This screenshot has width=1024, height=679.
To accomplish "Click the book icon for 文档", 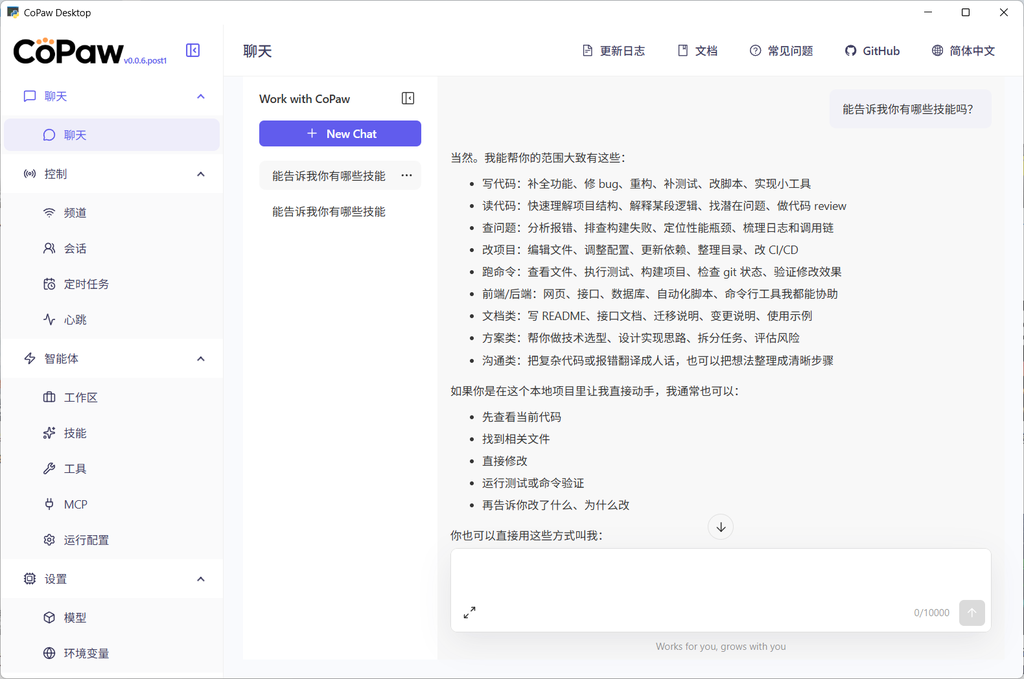I will click(x=682, y=51).
